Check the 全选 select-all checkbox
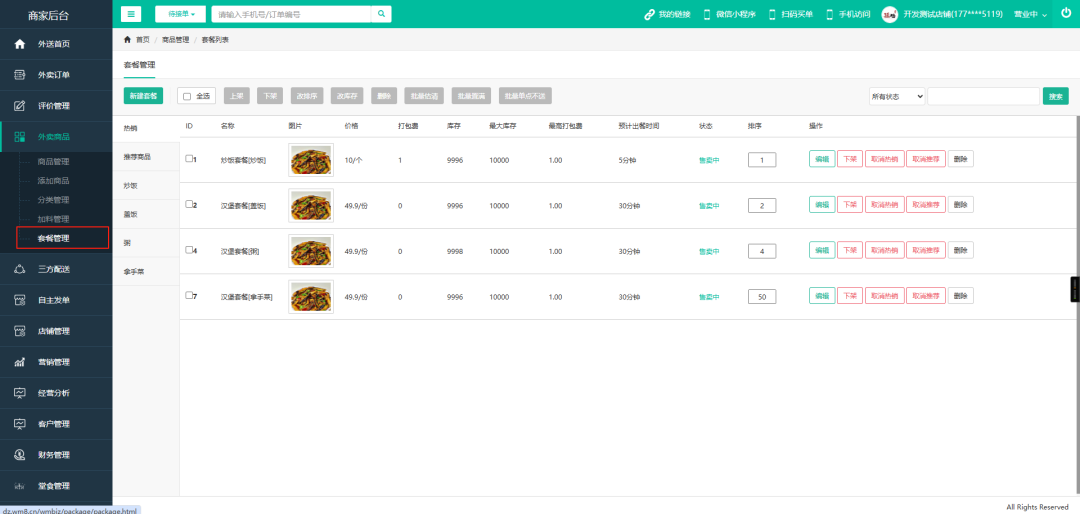 [x=187, y=96]
